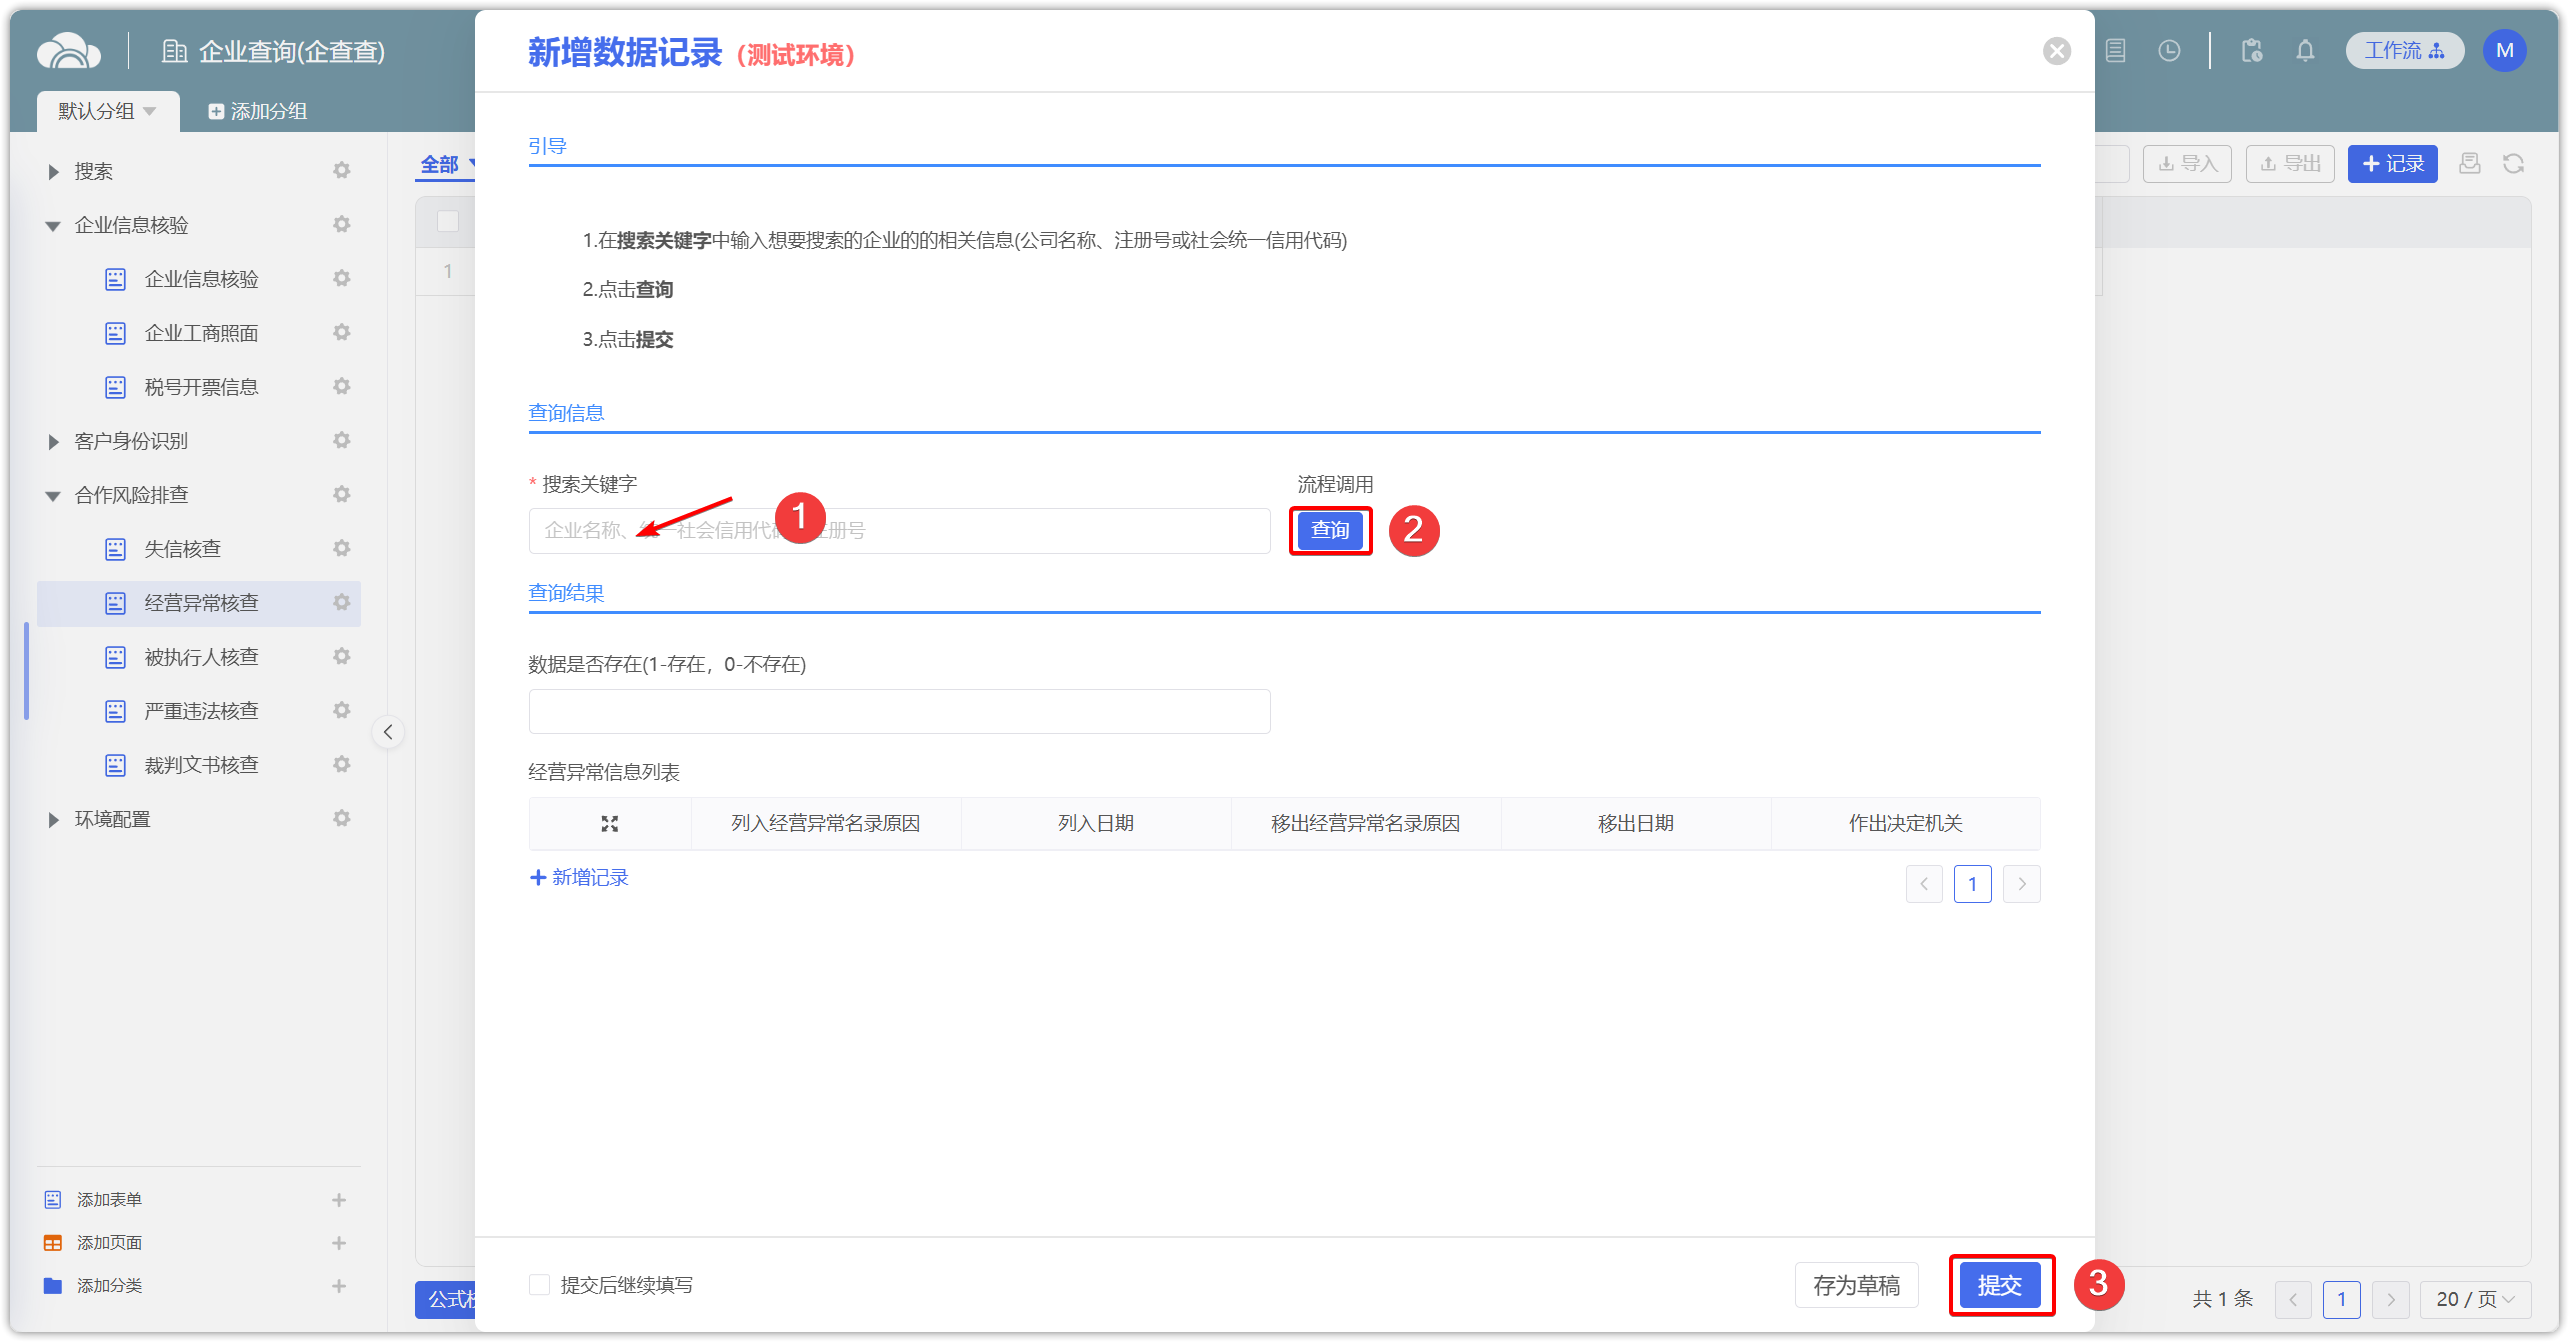Expand the subtable fullscreen icon
Screen dimensions: 2569x1342
point(609,823)
